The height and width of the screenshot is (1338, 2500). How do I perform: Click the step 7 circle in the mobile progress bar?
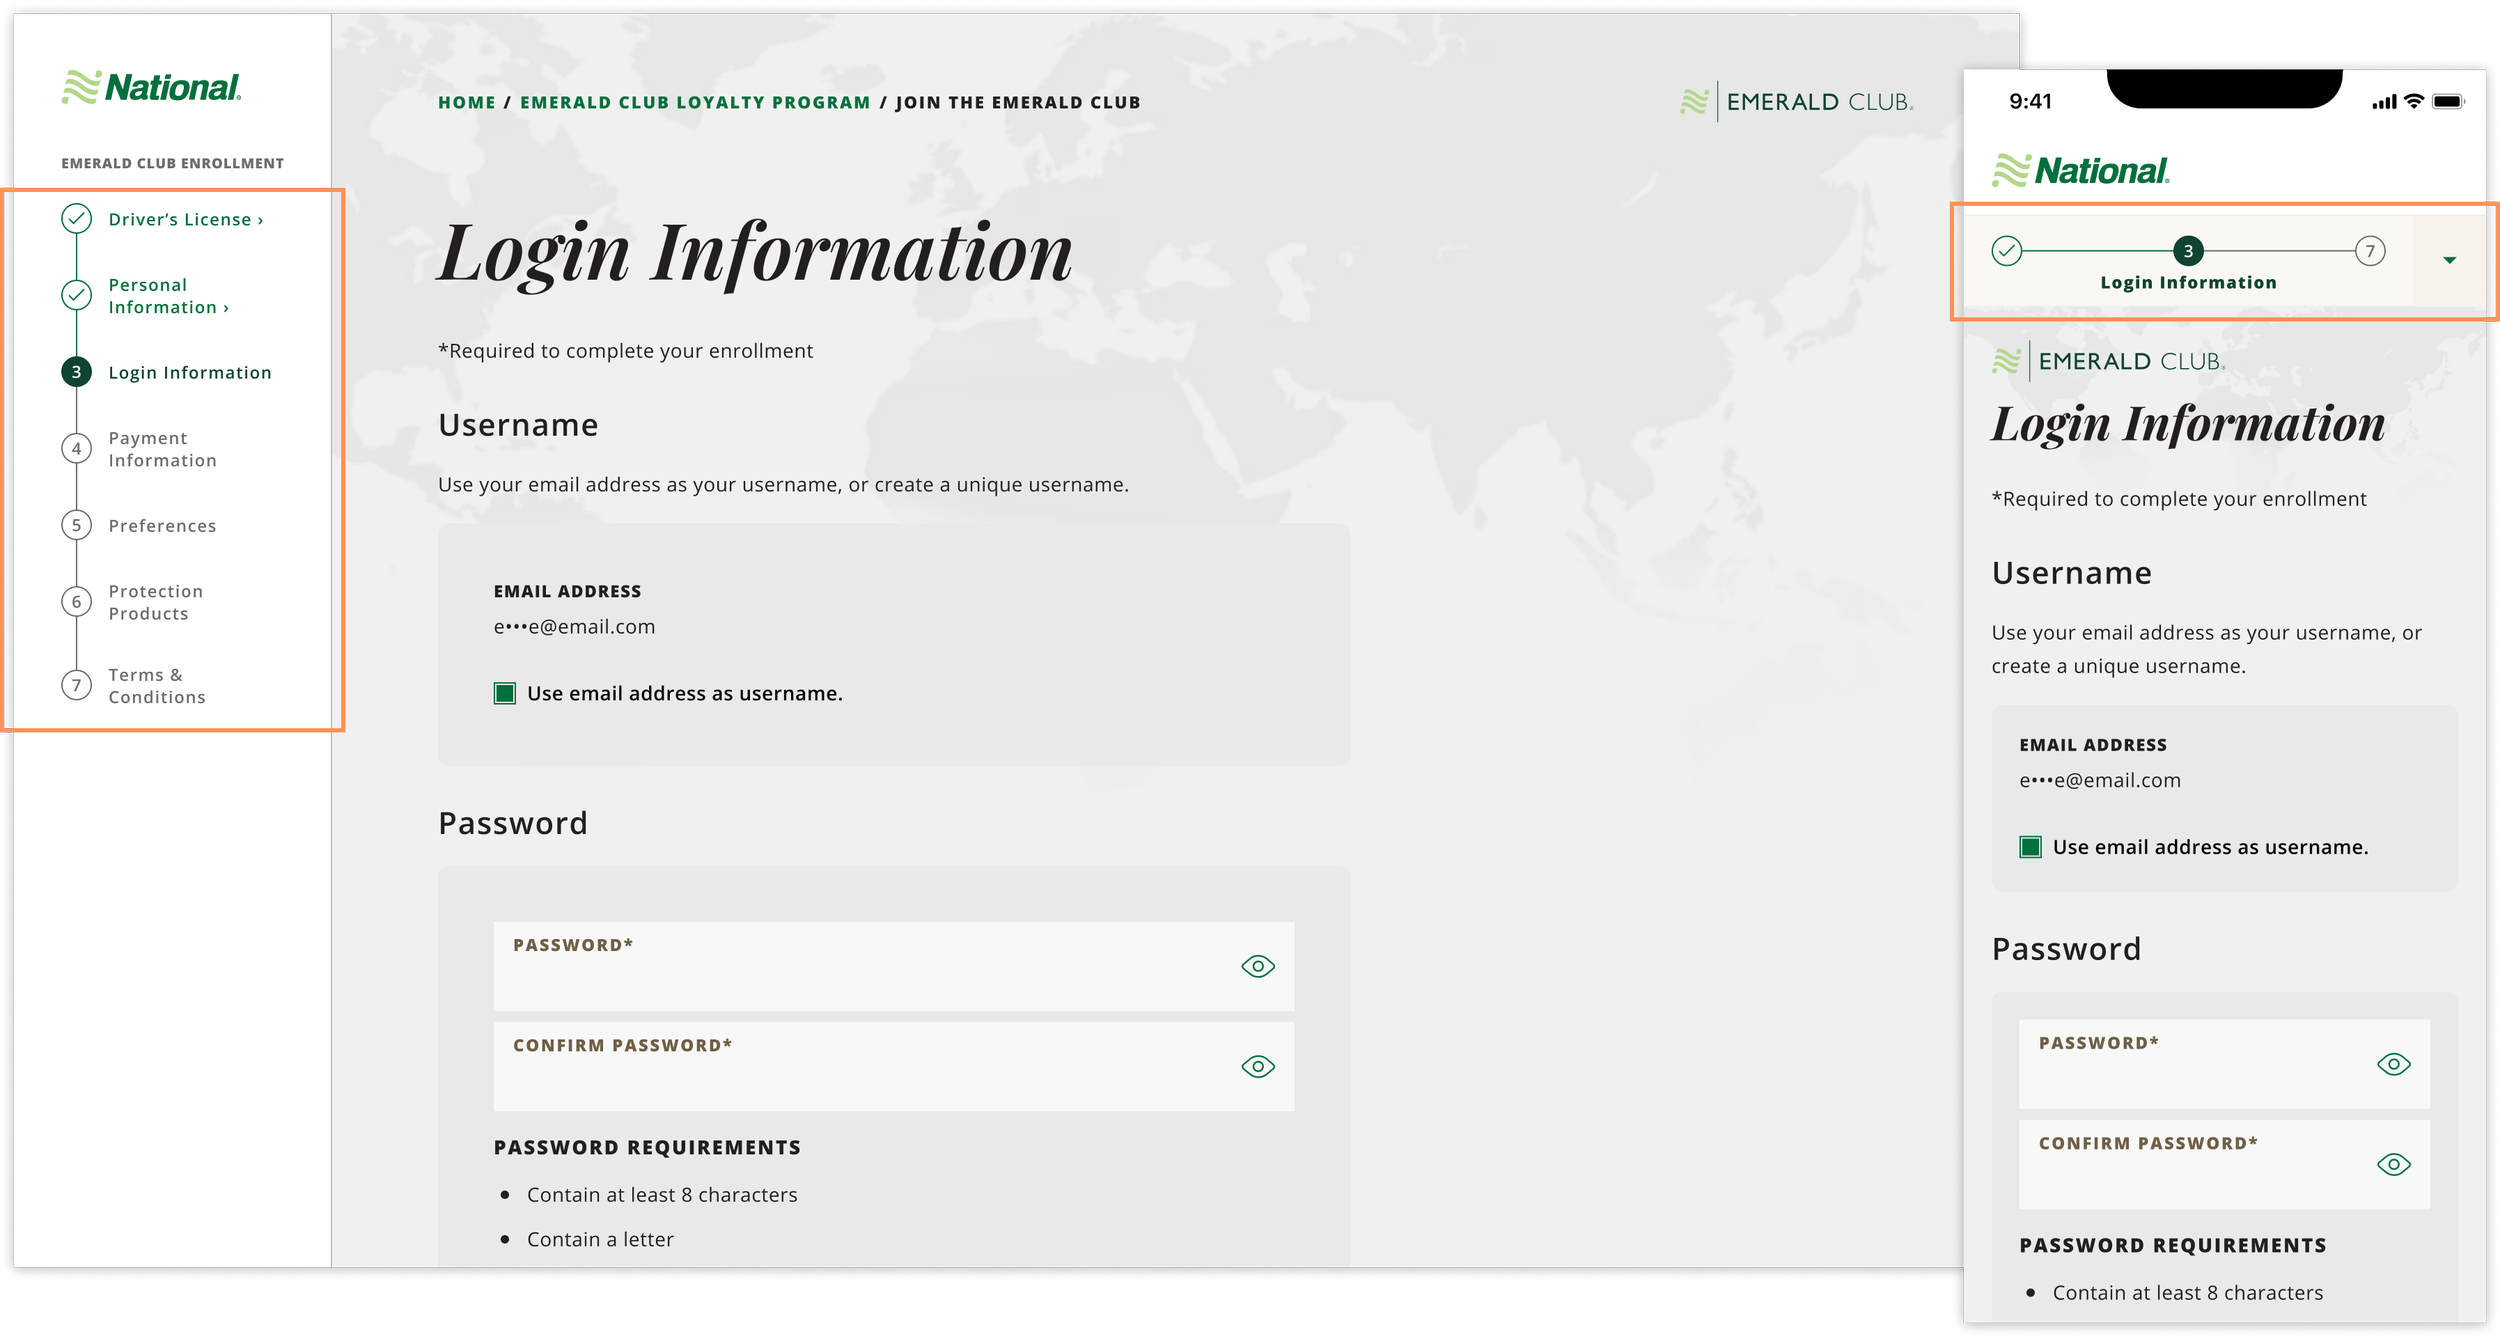click(2369, 251)
